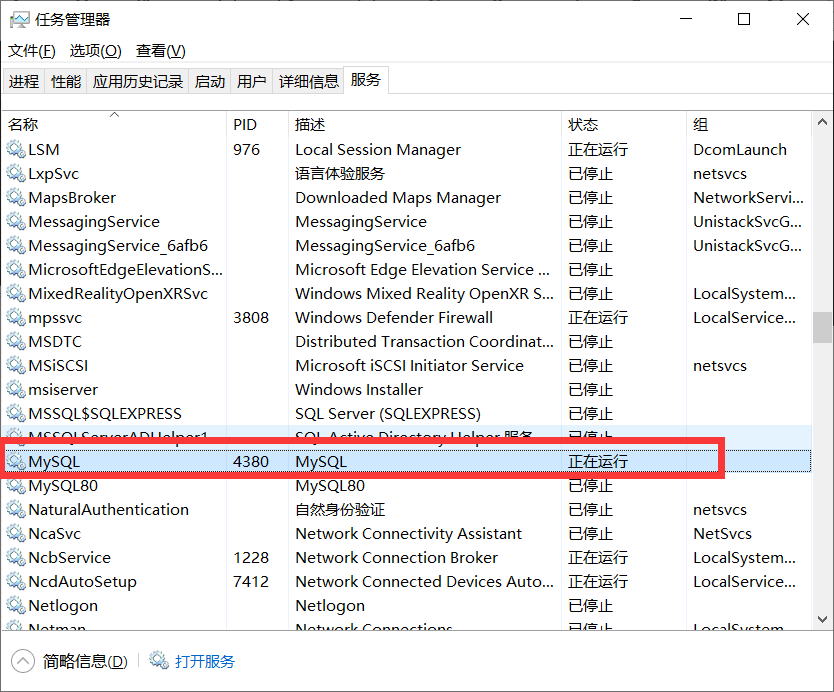Click the Local Session Manager description

[x=378, y=150]
